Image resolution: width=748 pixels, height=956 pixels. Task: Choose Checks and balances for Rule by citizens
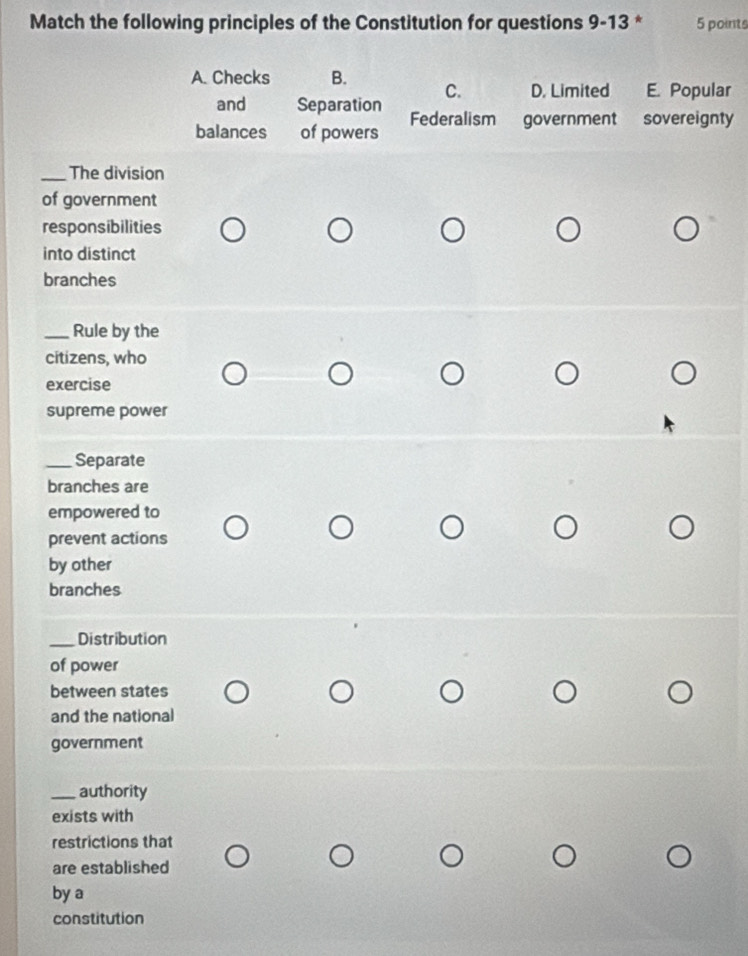point(232,374)
